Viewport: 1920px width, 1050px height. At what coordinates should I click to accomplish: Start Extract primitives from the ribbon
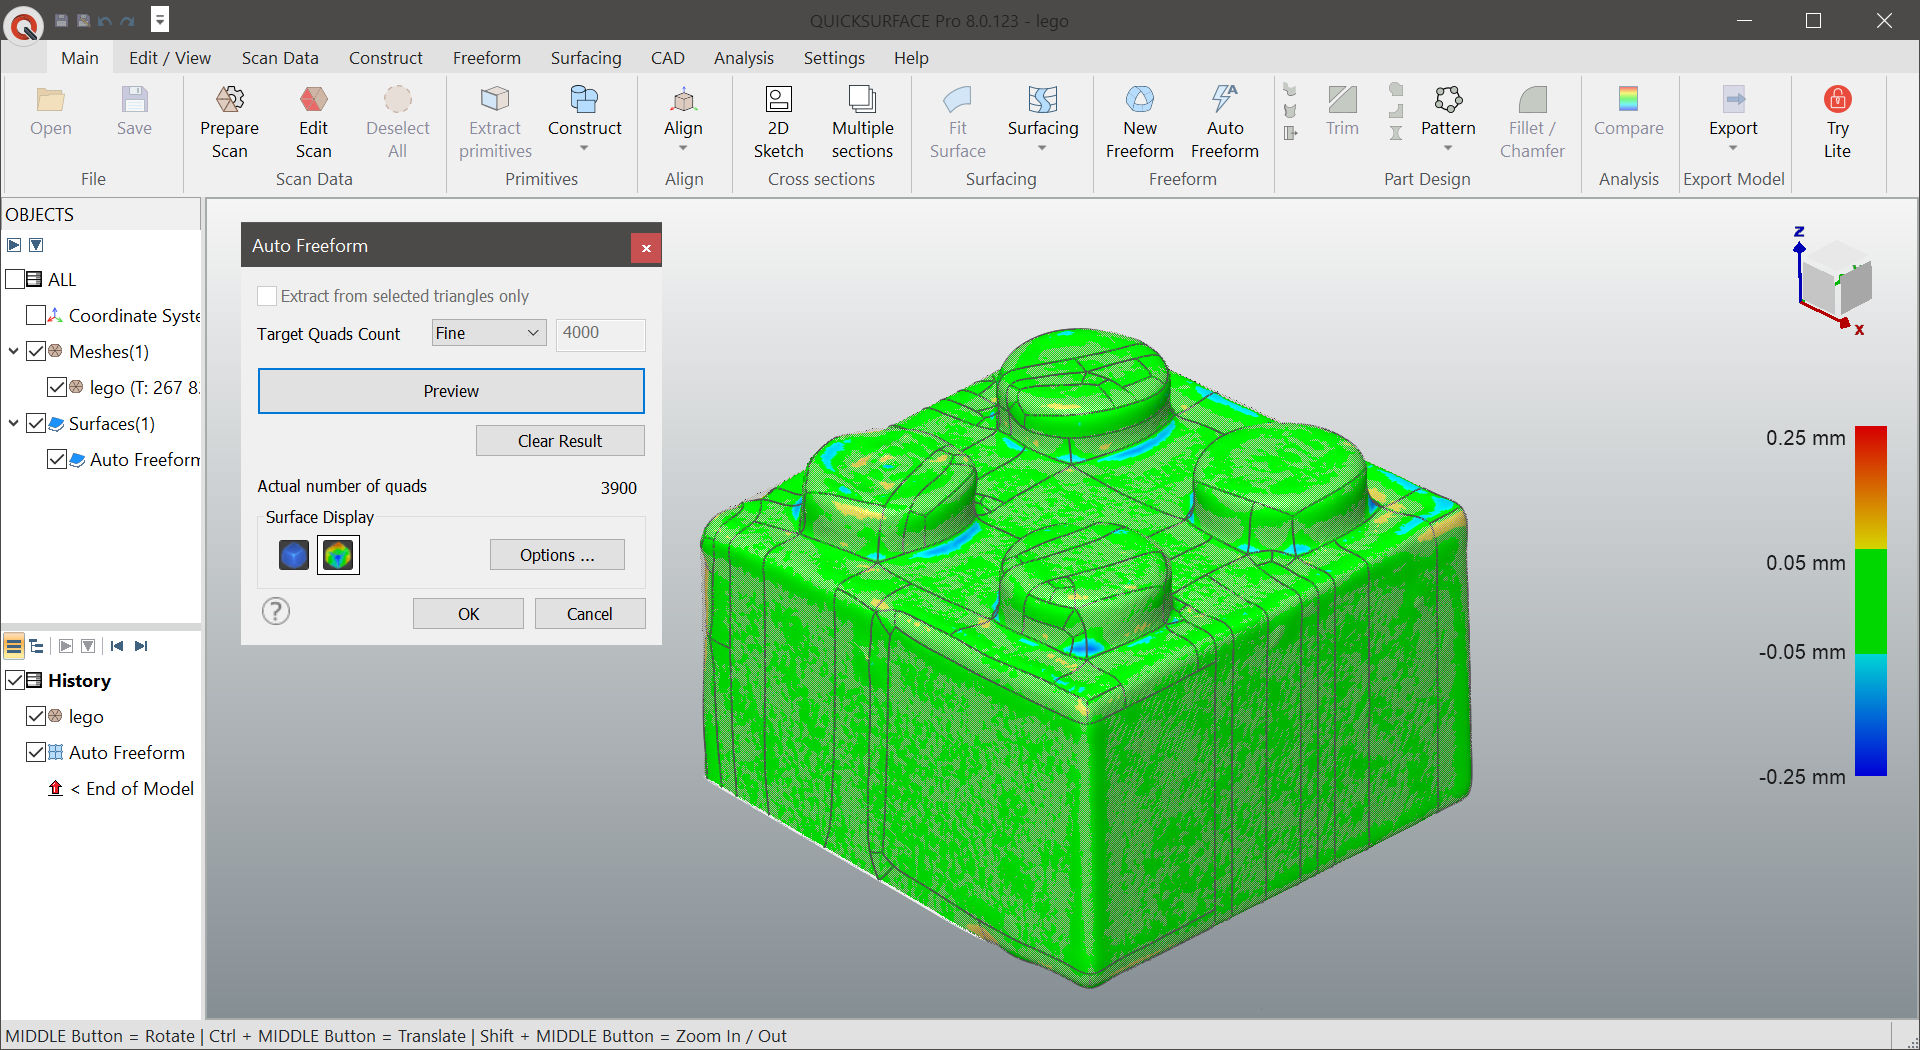pyautogui.click(x=495, y=123)
